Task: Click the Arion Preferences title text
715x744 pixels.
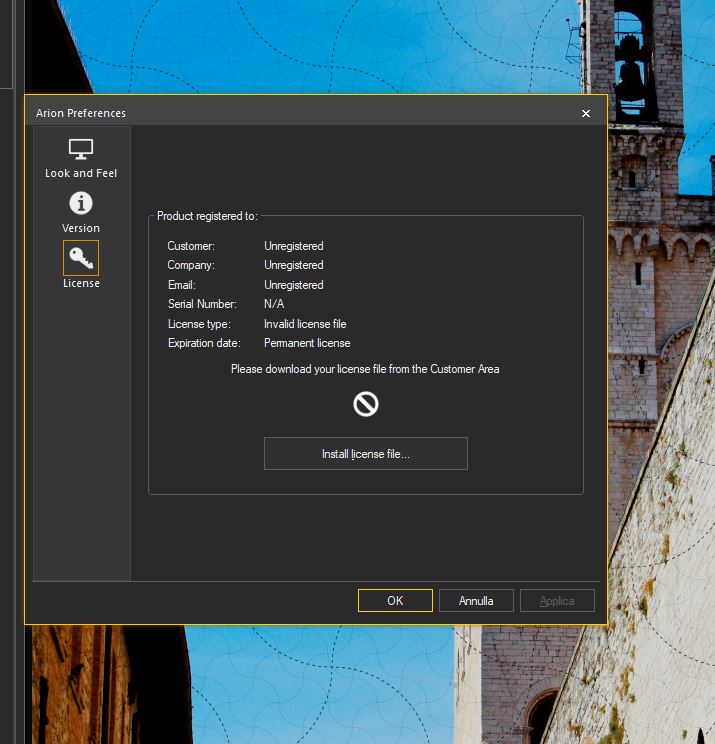Action: [81, 113]
